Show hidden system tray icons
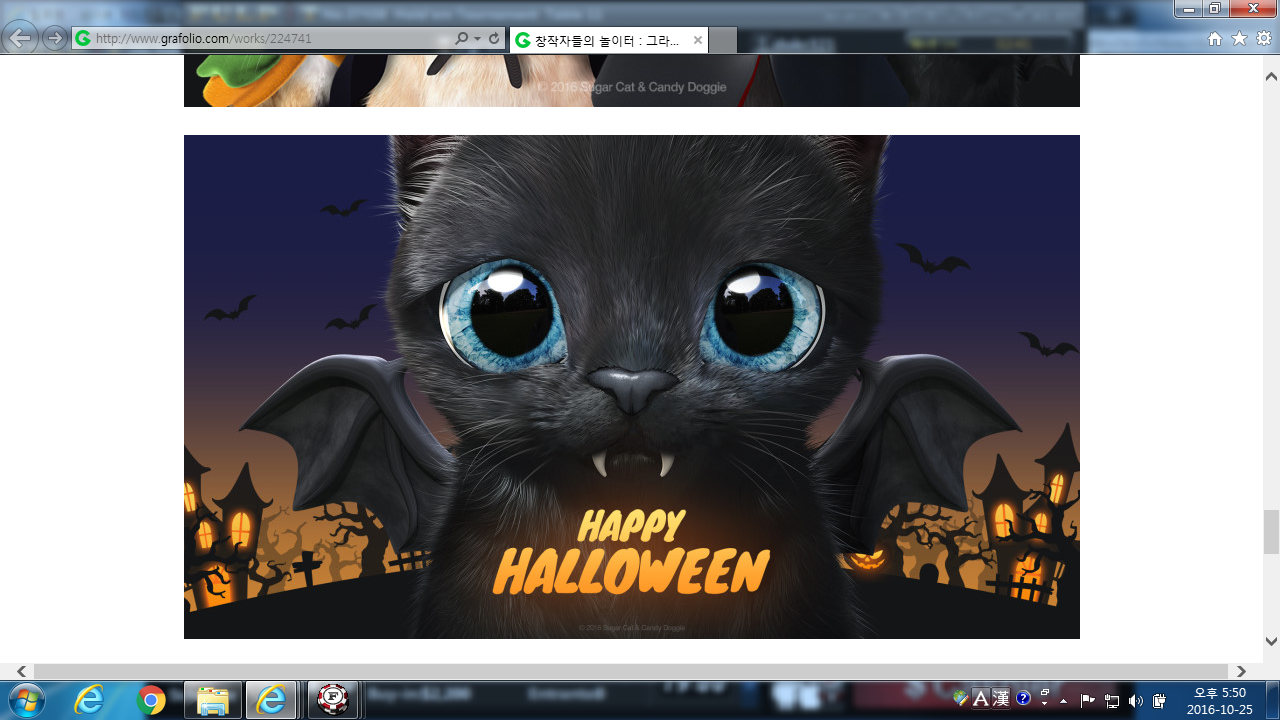The height and width of the screenshot is (720, 1280). pyautogui.click(x=1063, y=701)
